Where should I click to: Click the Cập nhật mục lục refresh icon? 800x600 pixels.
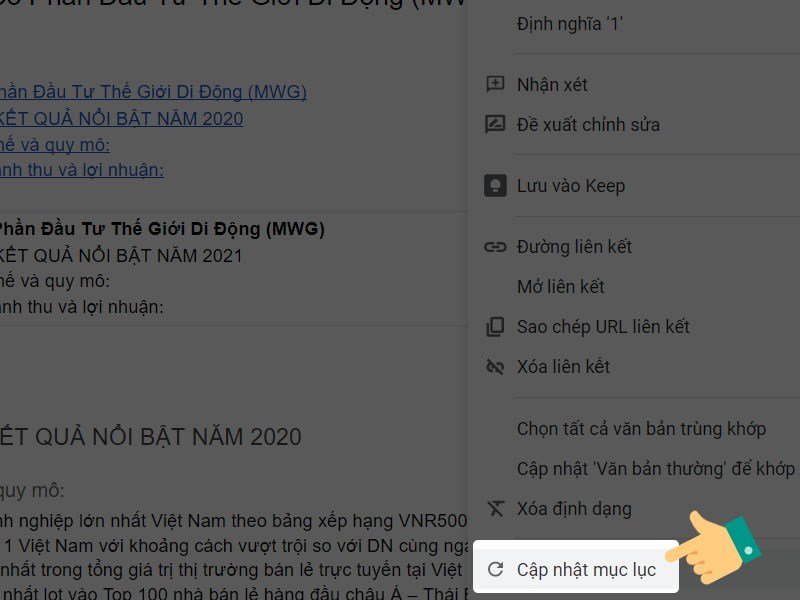[495, 569]
